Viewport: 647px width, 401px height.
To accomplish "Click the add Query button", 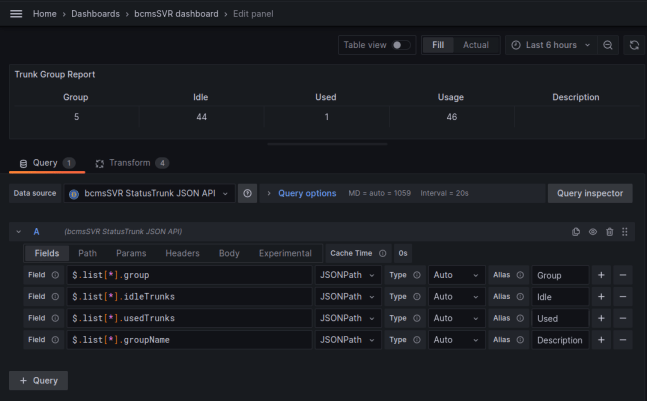I will point(39,380).
